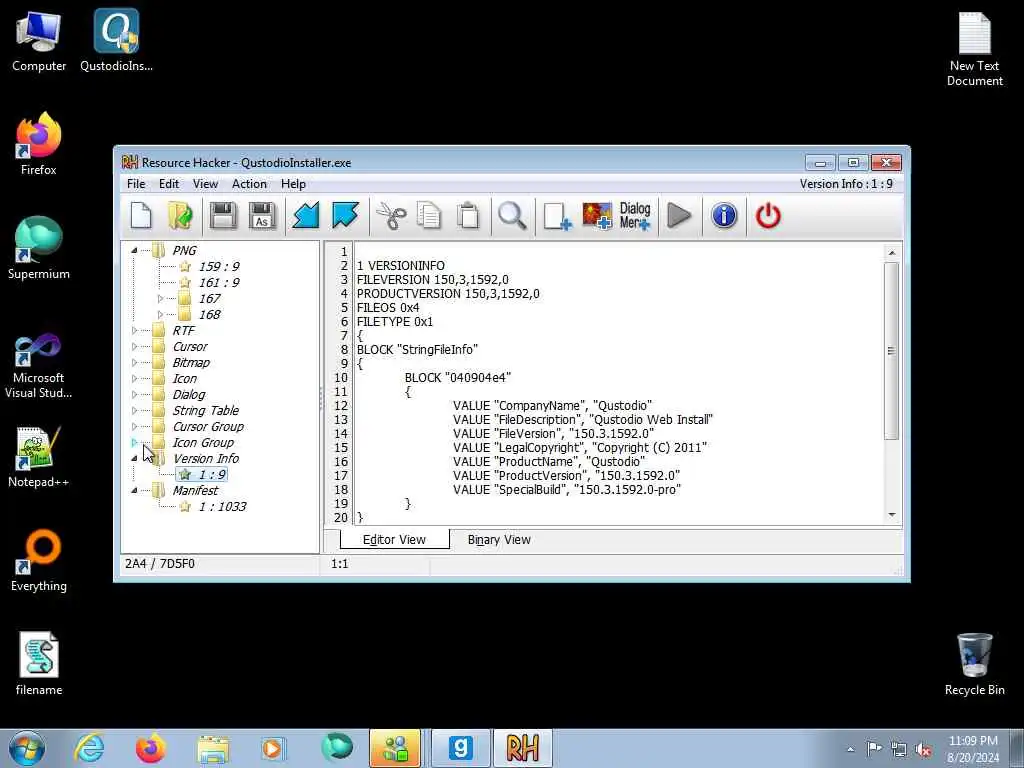This screenshot has height=768, width=1024.
Task: Open Internet Explorer from taskbar
Action: [x=89, y=748]
